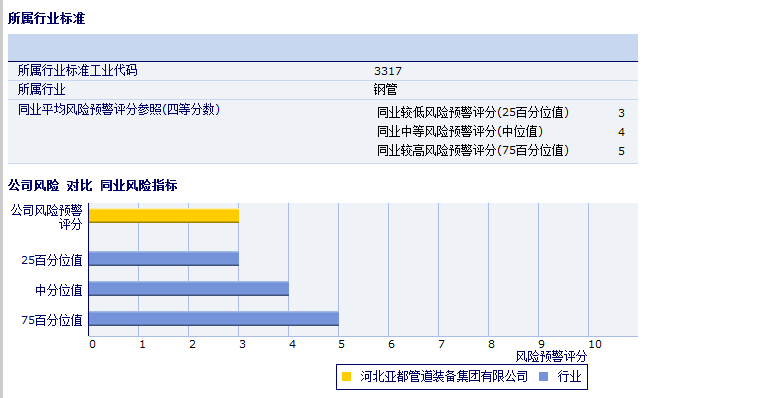
Task: Click x-axis tick label 10
Action: coord(595,344)
